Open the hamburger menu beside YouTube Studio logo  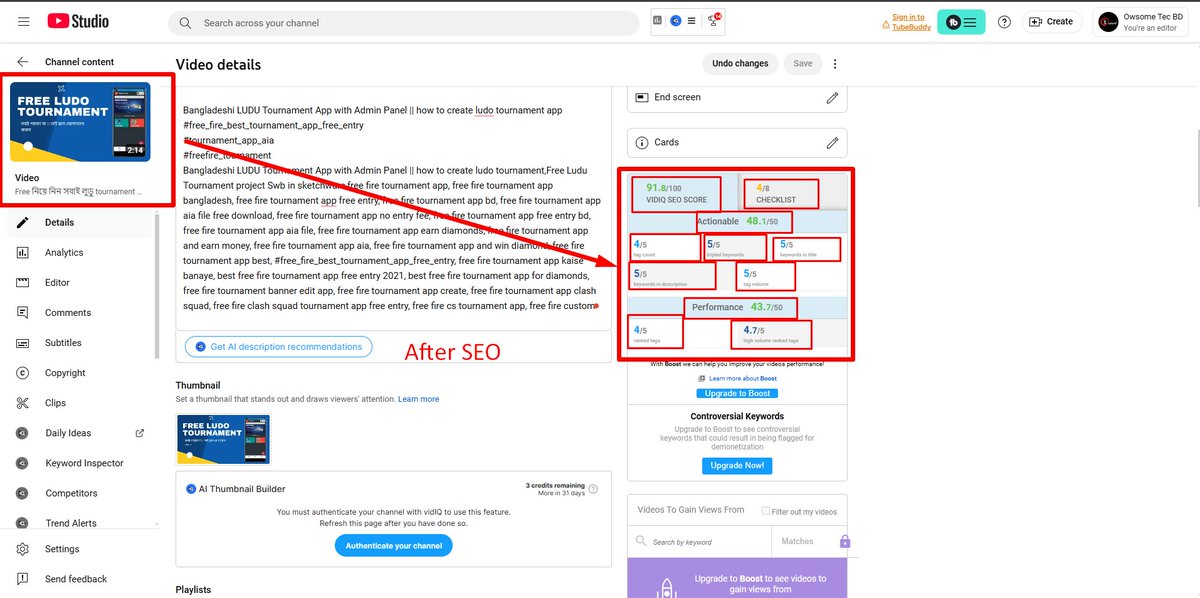click(23, 21)
